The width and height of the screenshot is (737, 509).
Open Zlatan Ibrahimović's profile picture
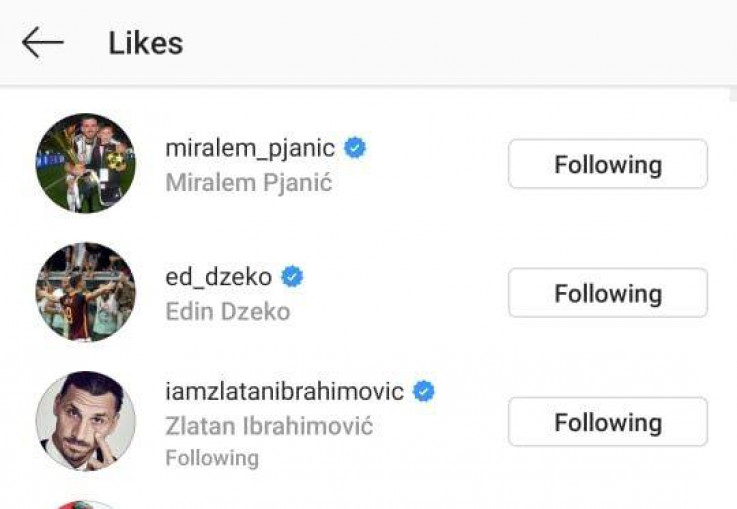[85, 420]
